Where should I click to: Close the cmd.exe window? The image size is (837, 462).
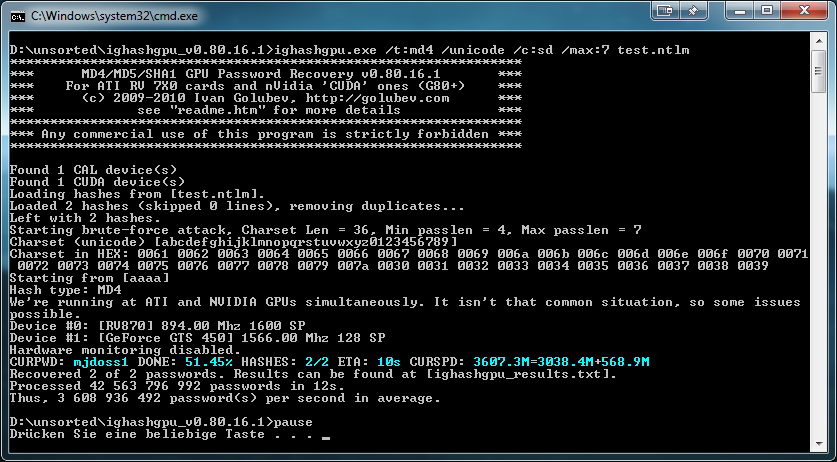[804, 10]
